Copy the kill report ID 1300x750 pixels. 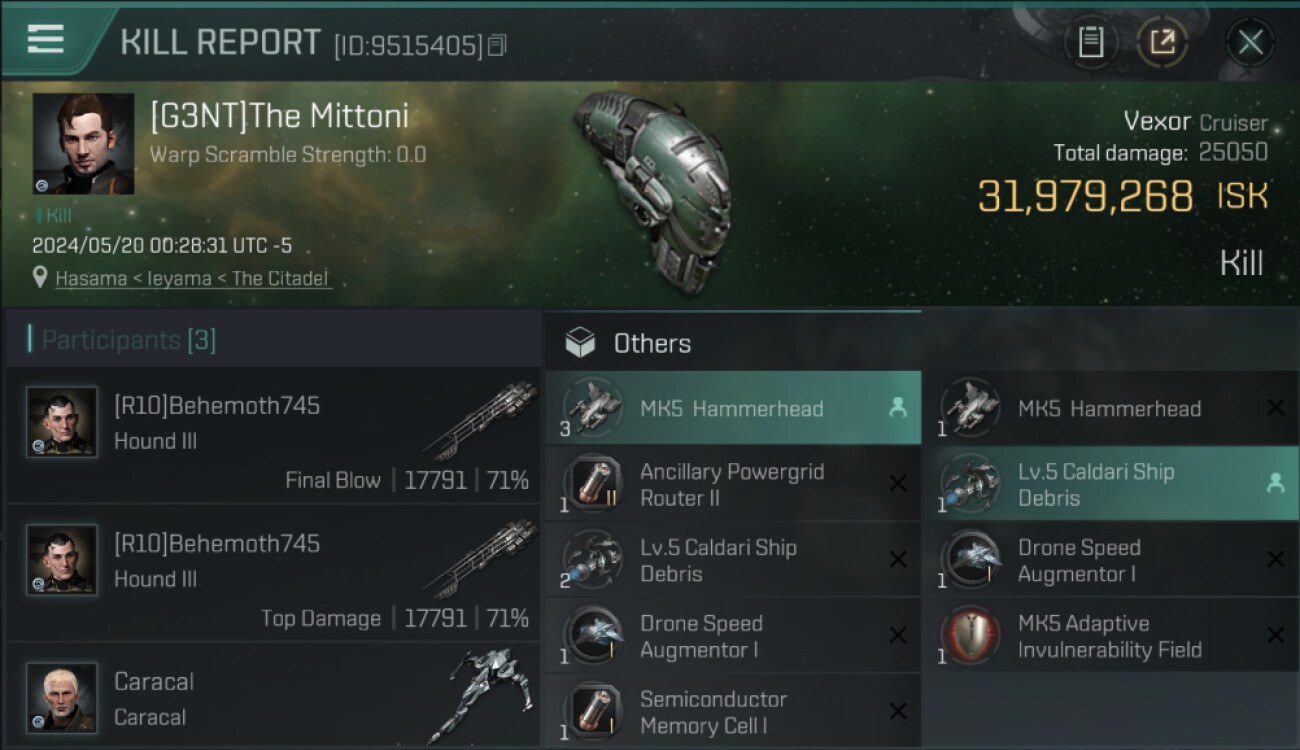(498, 46)
